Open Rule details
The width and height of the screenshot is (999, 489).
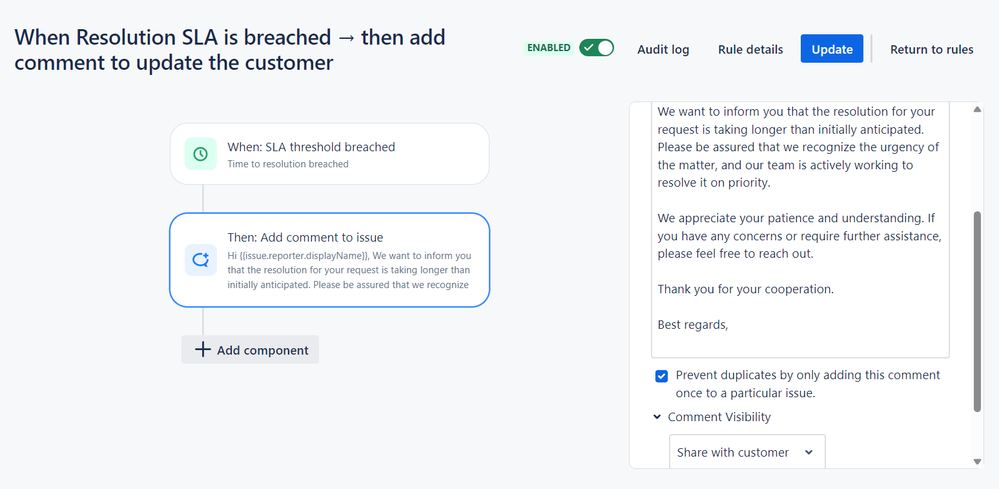pos(751,49)
